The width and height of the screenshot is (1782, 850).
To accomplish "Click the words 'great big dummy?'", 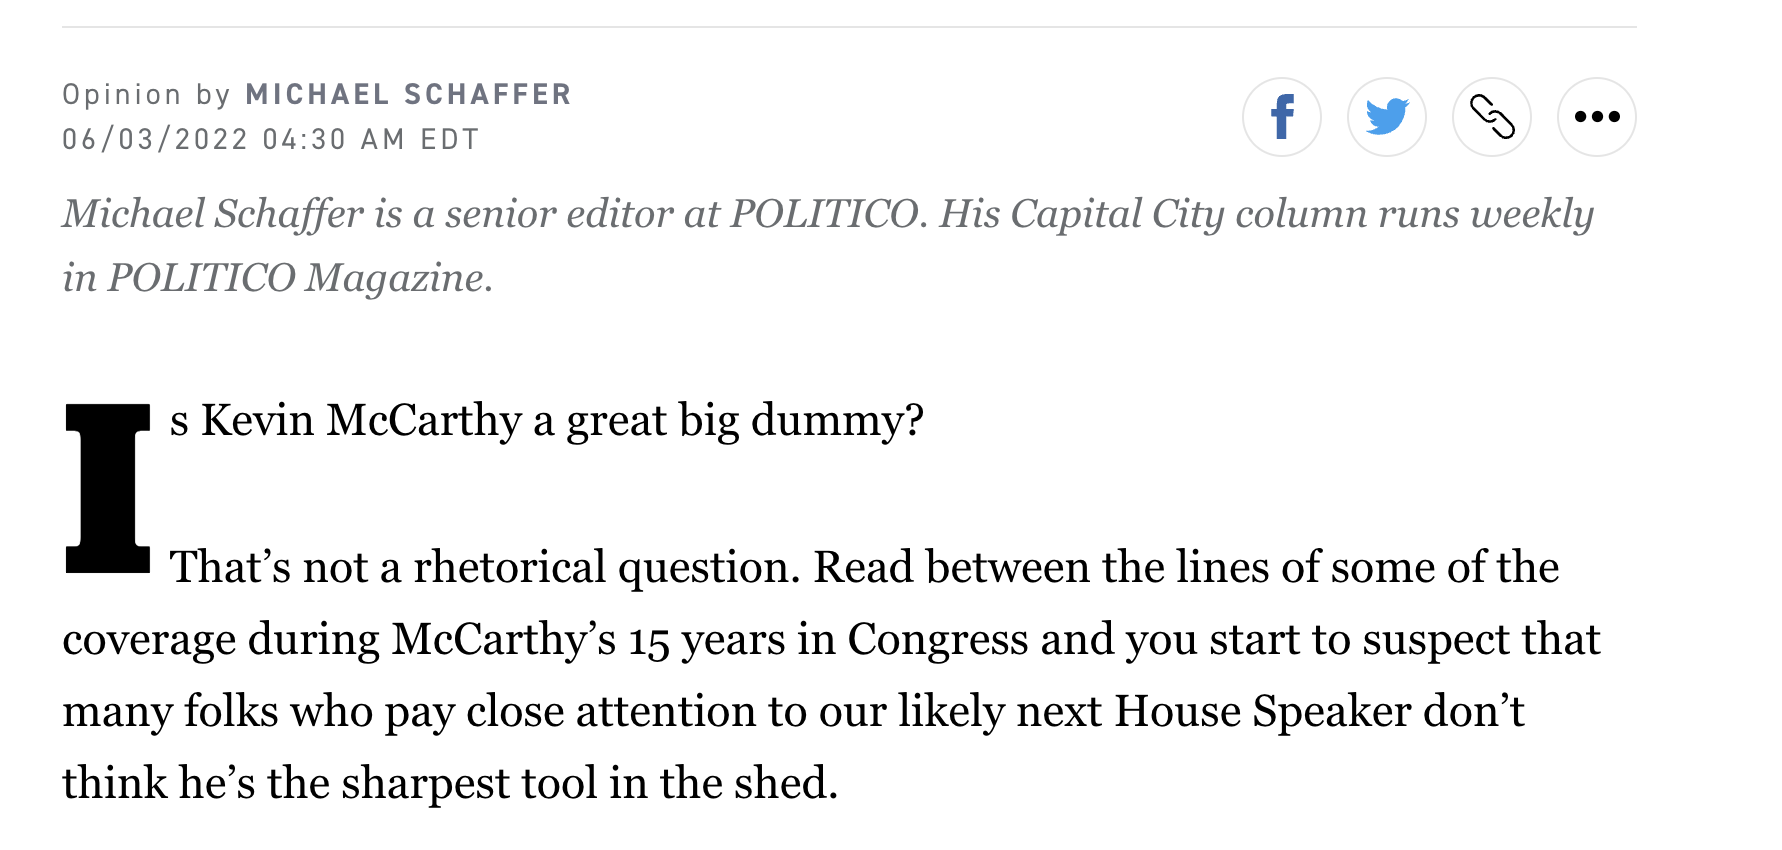I will [745, 421].
